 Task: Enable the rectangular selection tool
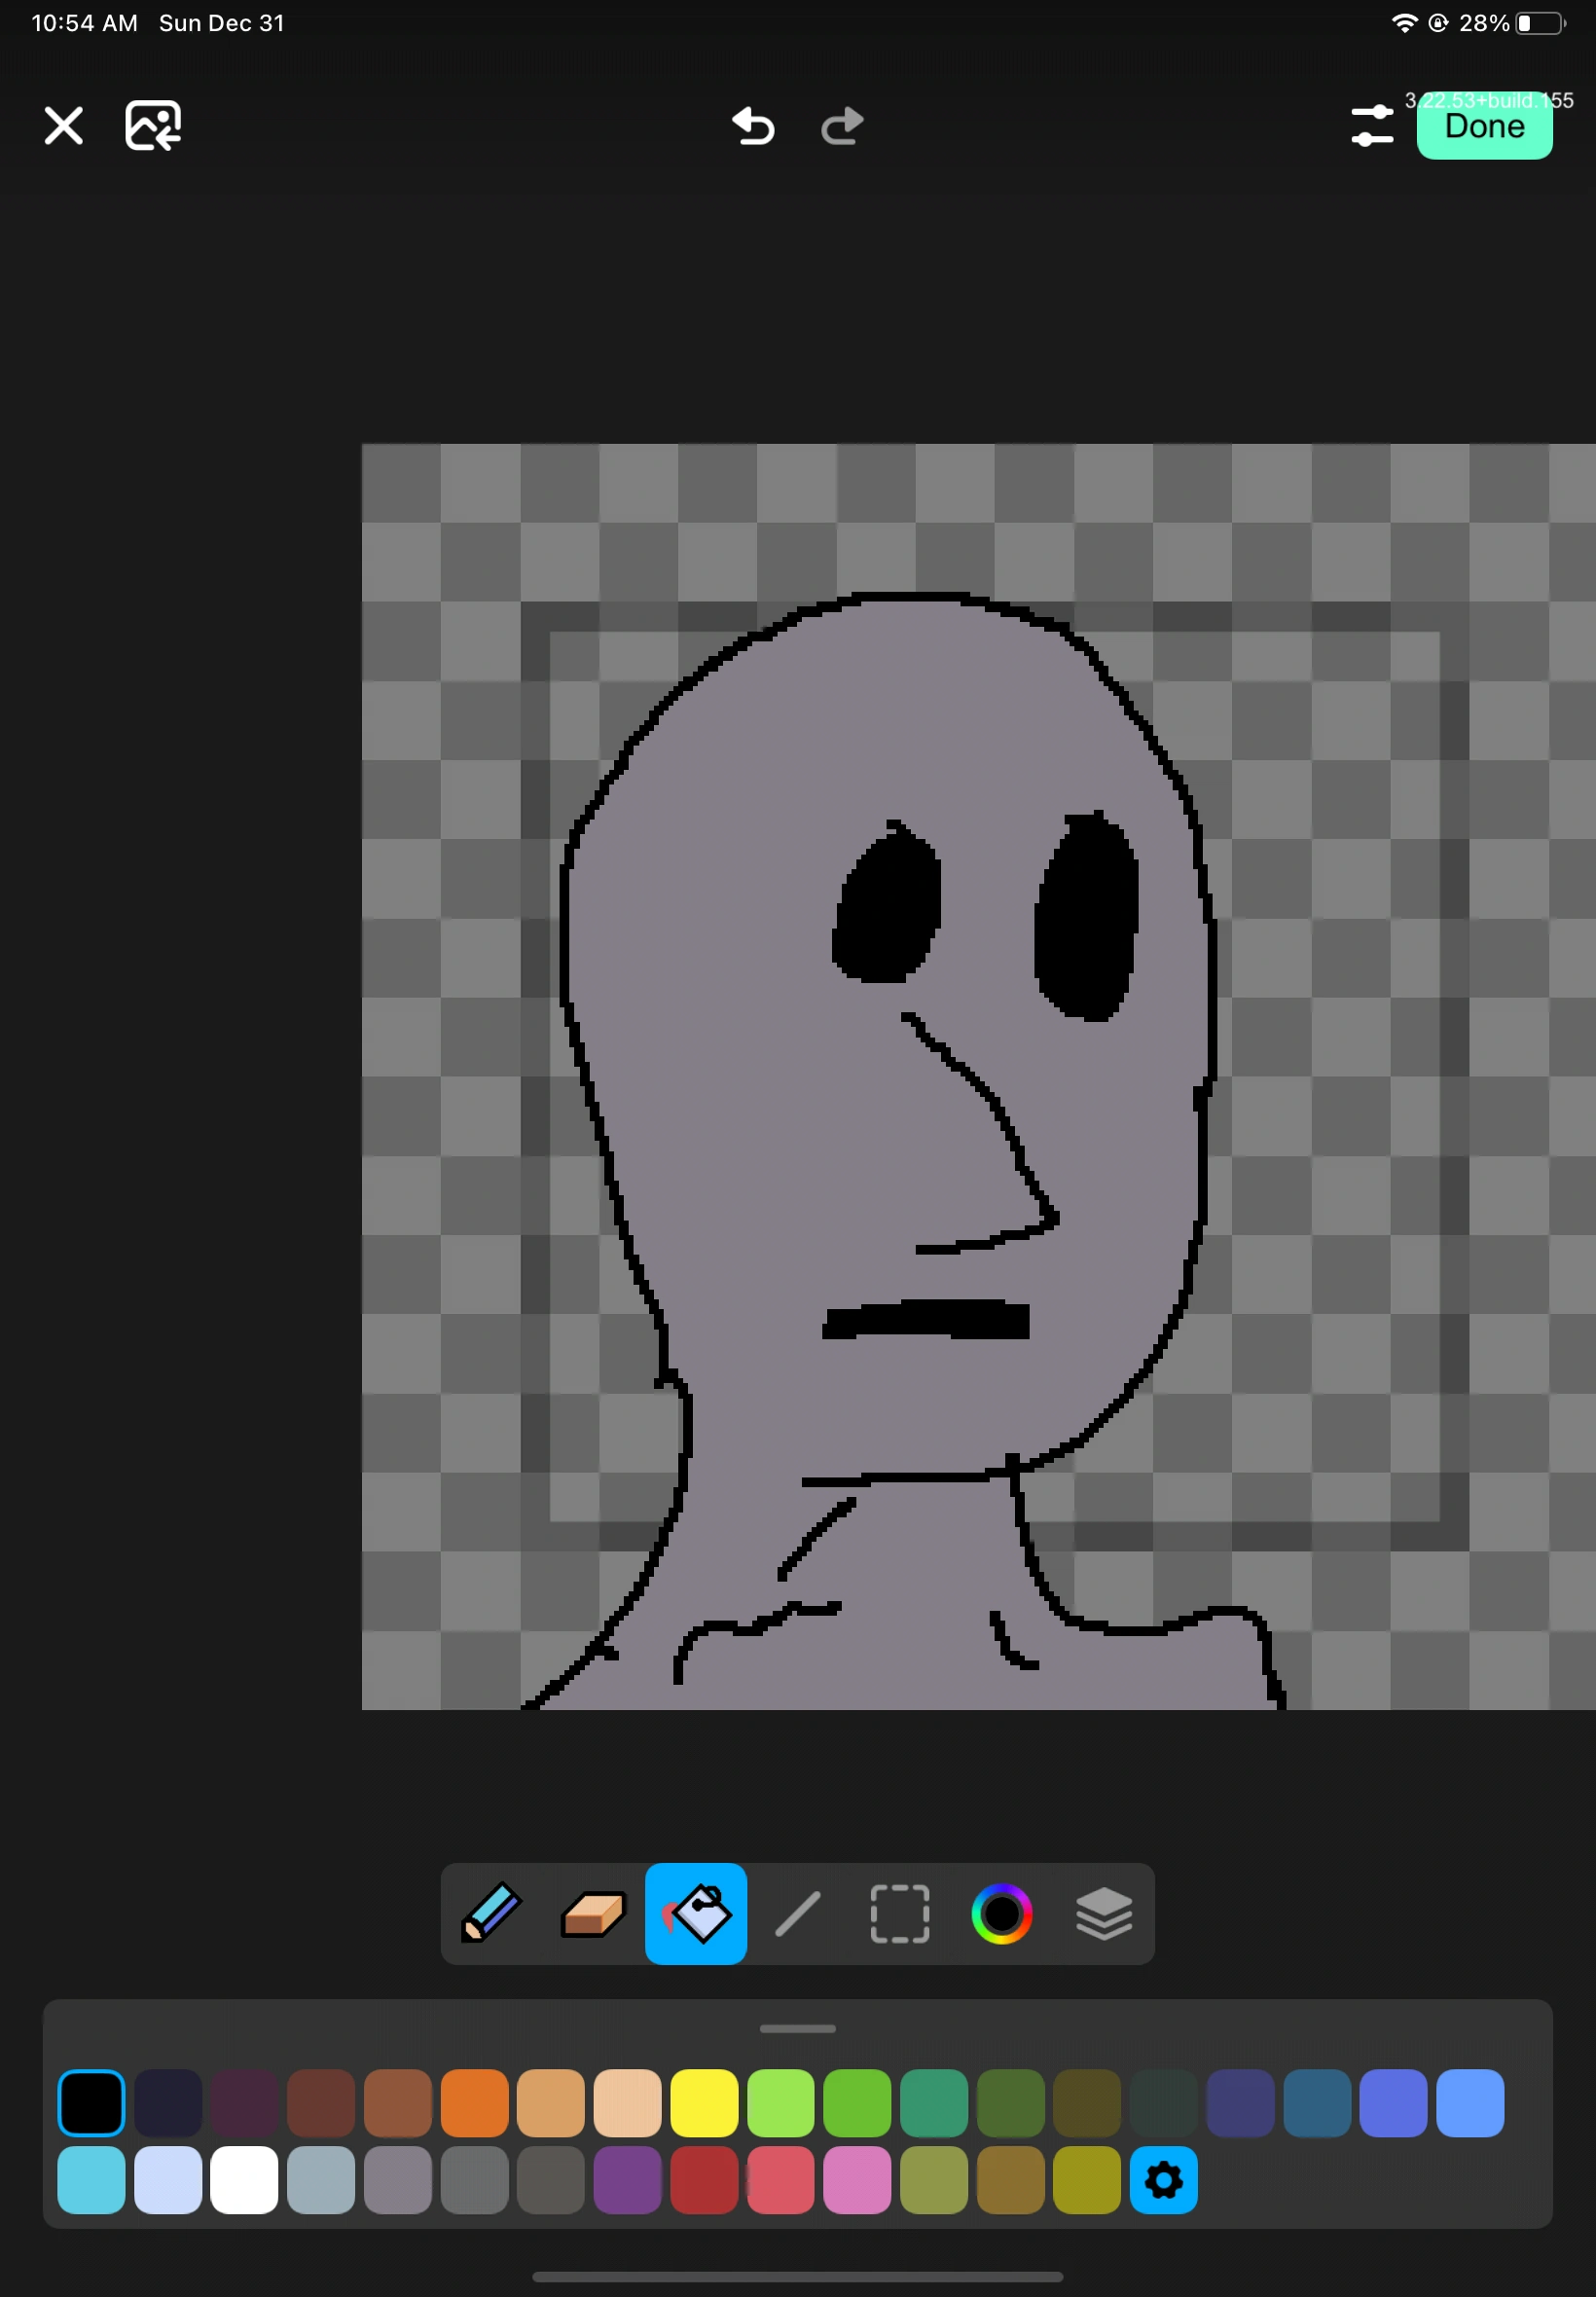(899, 1913)
